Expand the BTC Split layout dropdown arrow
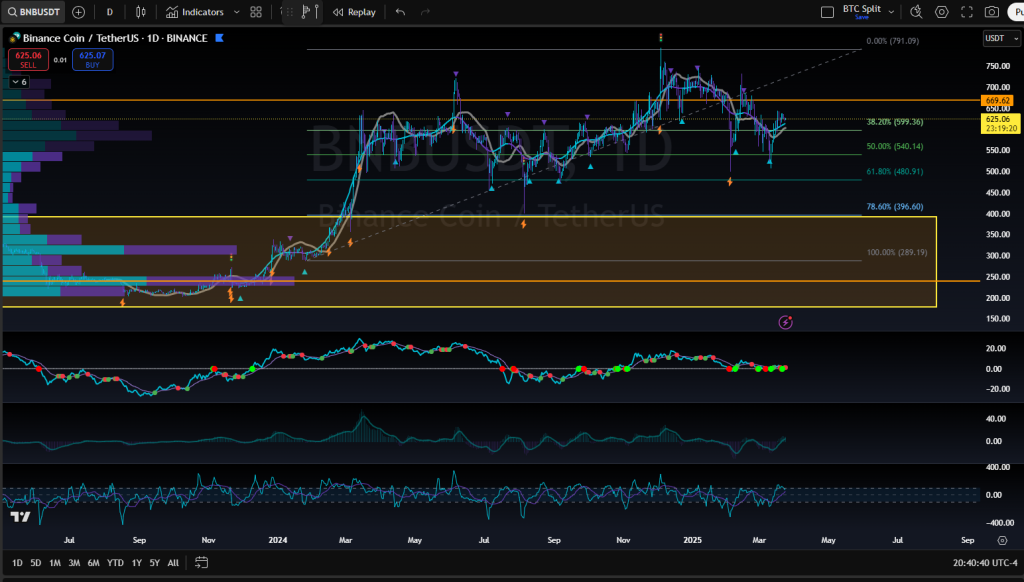 891,12
